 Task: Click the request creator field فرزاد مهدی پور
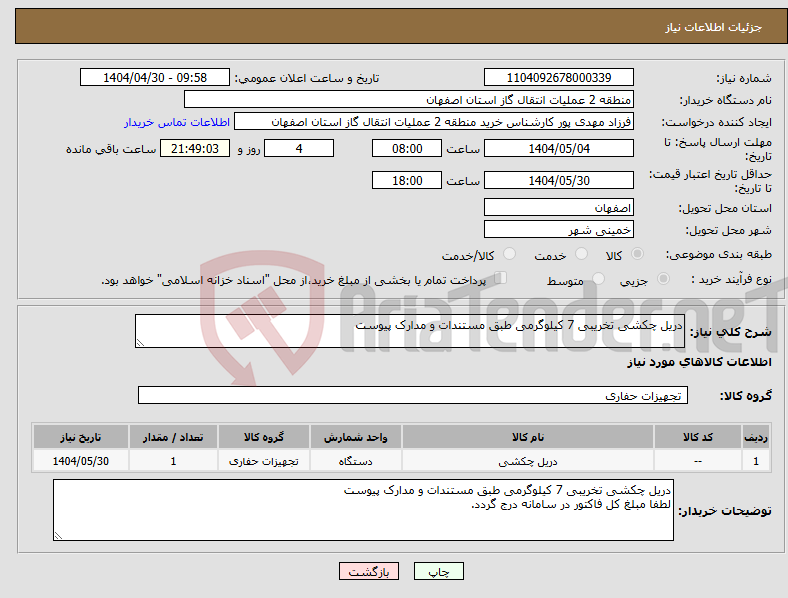click(434, 122)
